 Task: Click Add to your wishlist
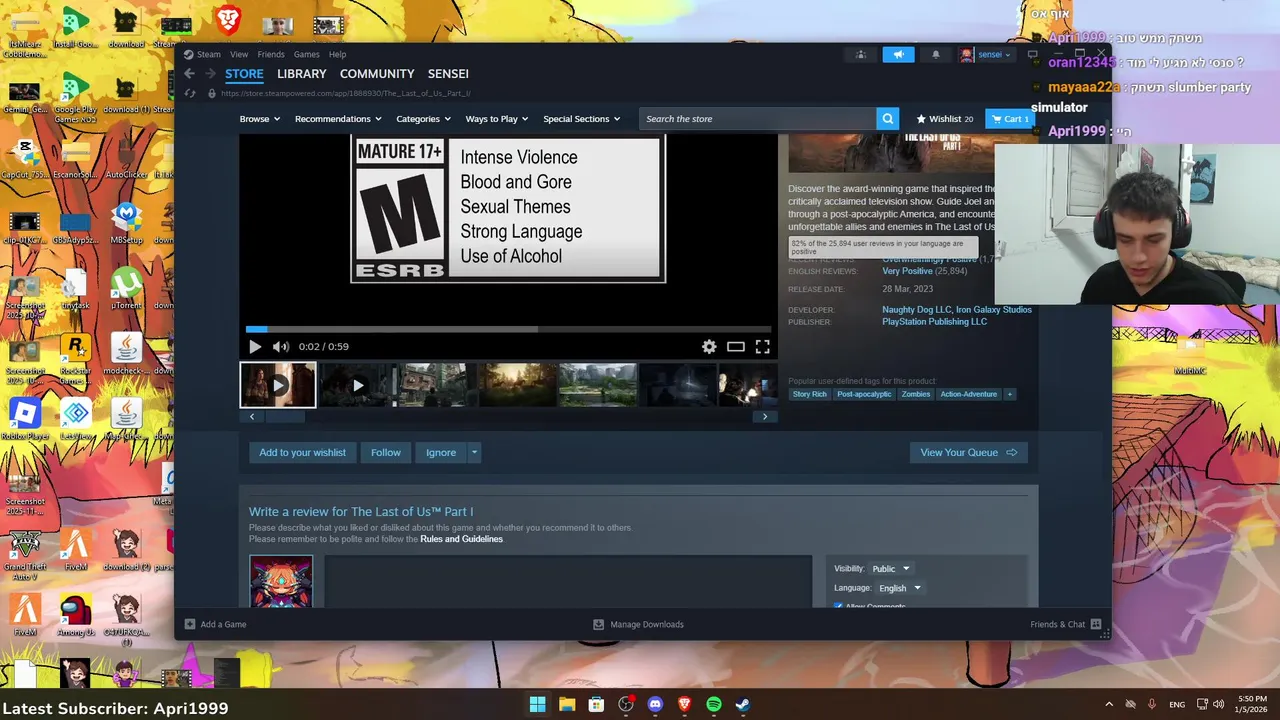pyautogui.click(x=302, y=453)
